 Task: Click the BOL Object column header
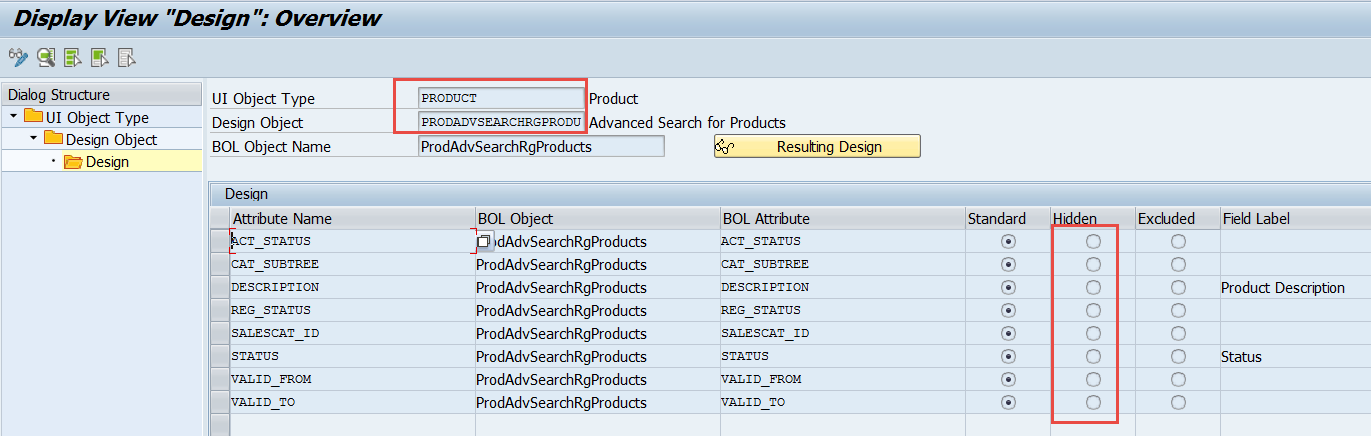coord(597,218)
